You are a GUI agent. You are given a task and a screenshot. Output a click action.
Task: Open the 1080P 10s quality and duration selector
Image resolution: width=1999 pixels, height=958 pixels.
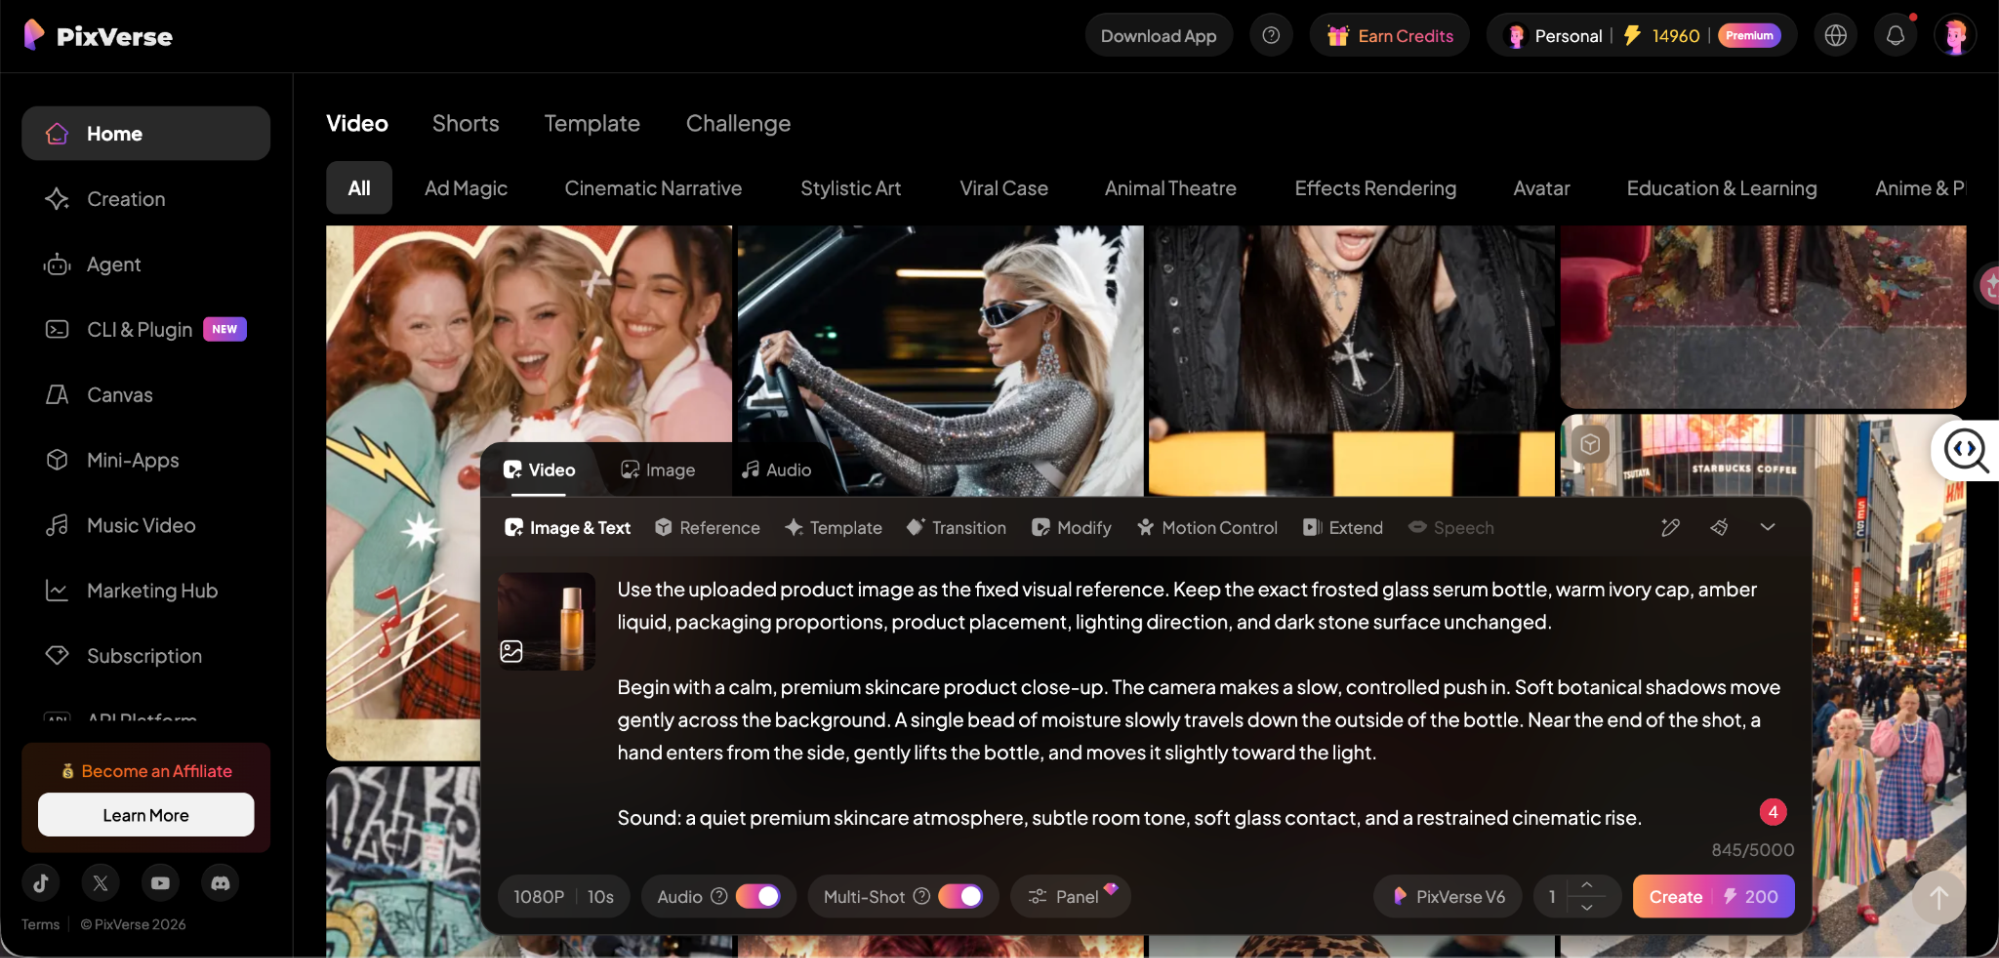click(x=564, y=896)
